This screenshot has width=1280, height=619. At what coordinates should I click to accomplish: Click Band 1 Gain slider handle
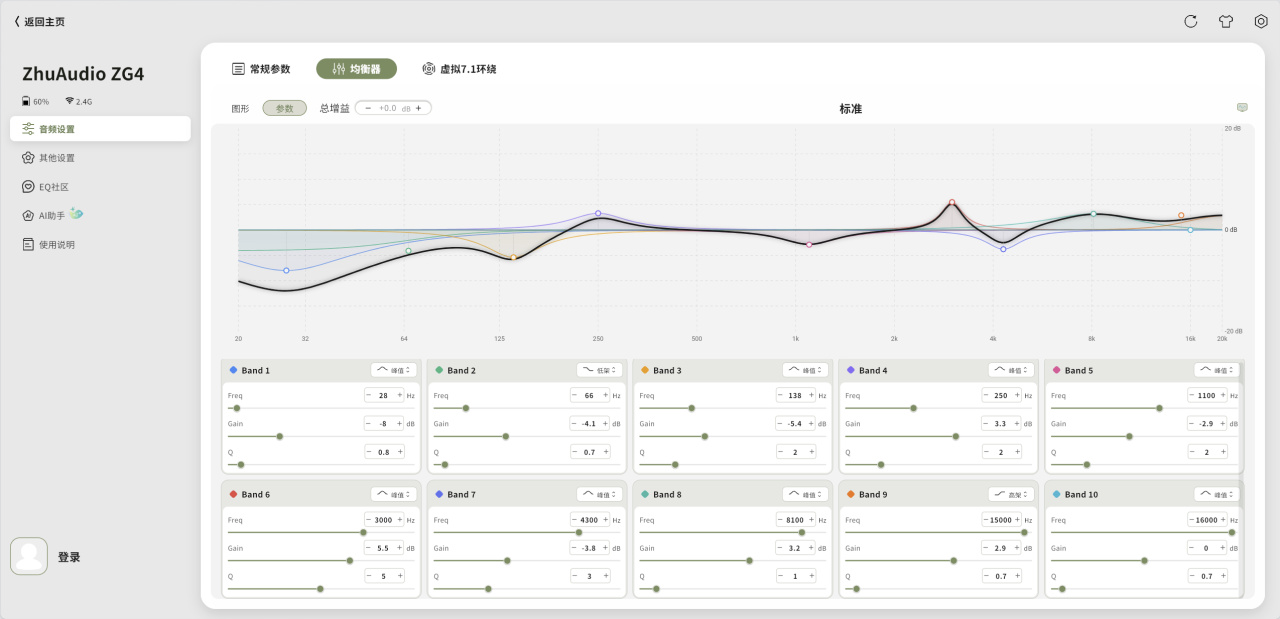pyautogui.click(x=280, y=436)
